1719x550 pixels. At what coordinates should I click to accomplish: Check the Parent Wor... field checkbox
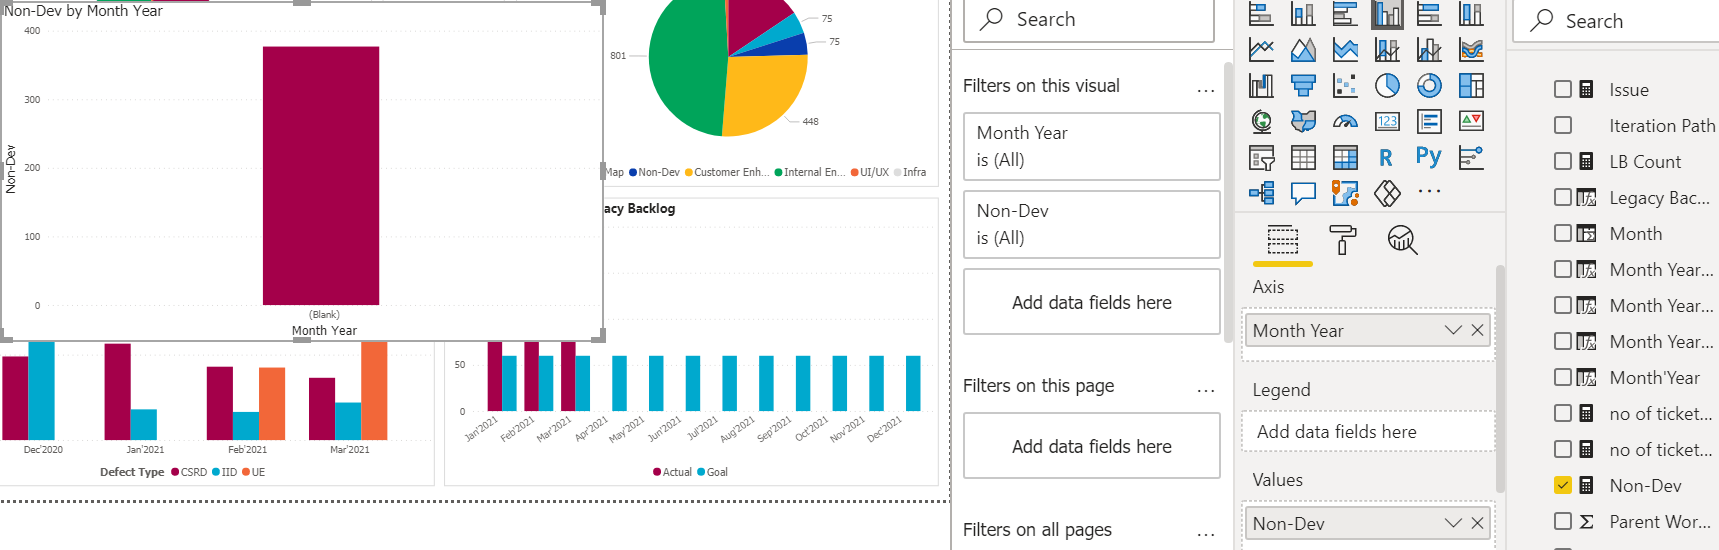(x=1563, y=521)
